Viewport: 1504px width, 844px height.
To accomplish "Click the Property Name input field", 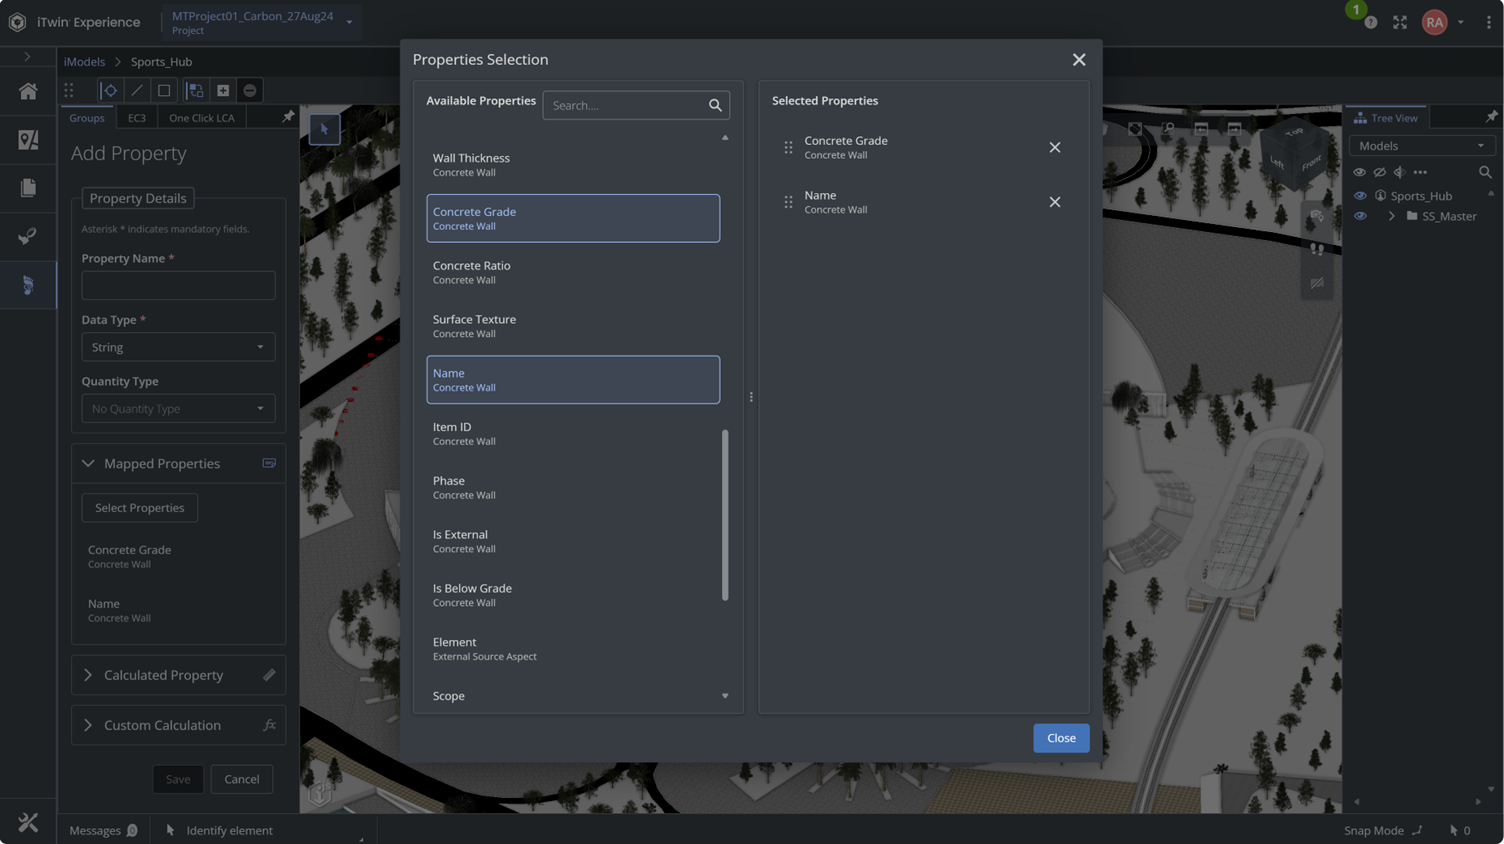I will 178,286.
